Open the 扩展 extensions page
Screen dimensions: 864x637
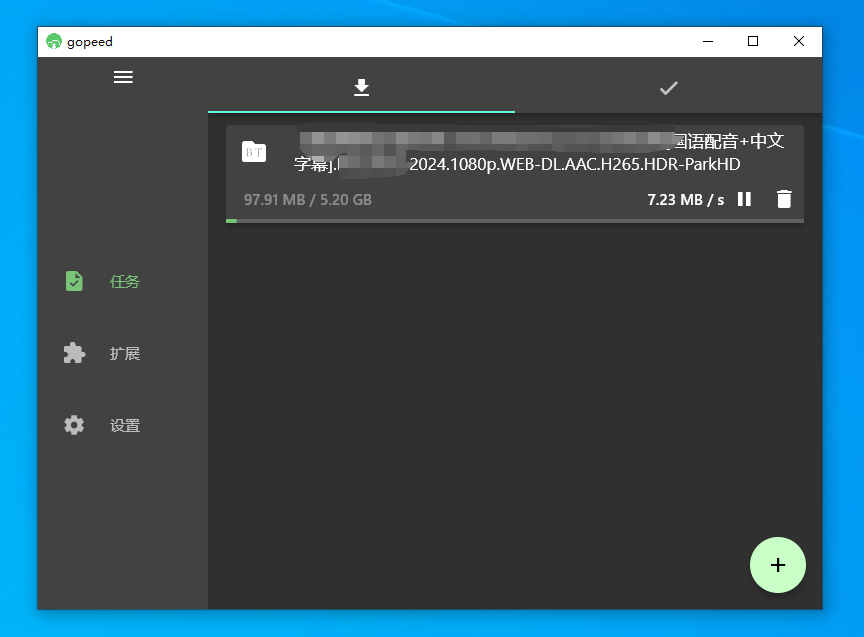pyautogui.click(x=103, y=353)
